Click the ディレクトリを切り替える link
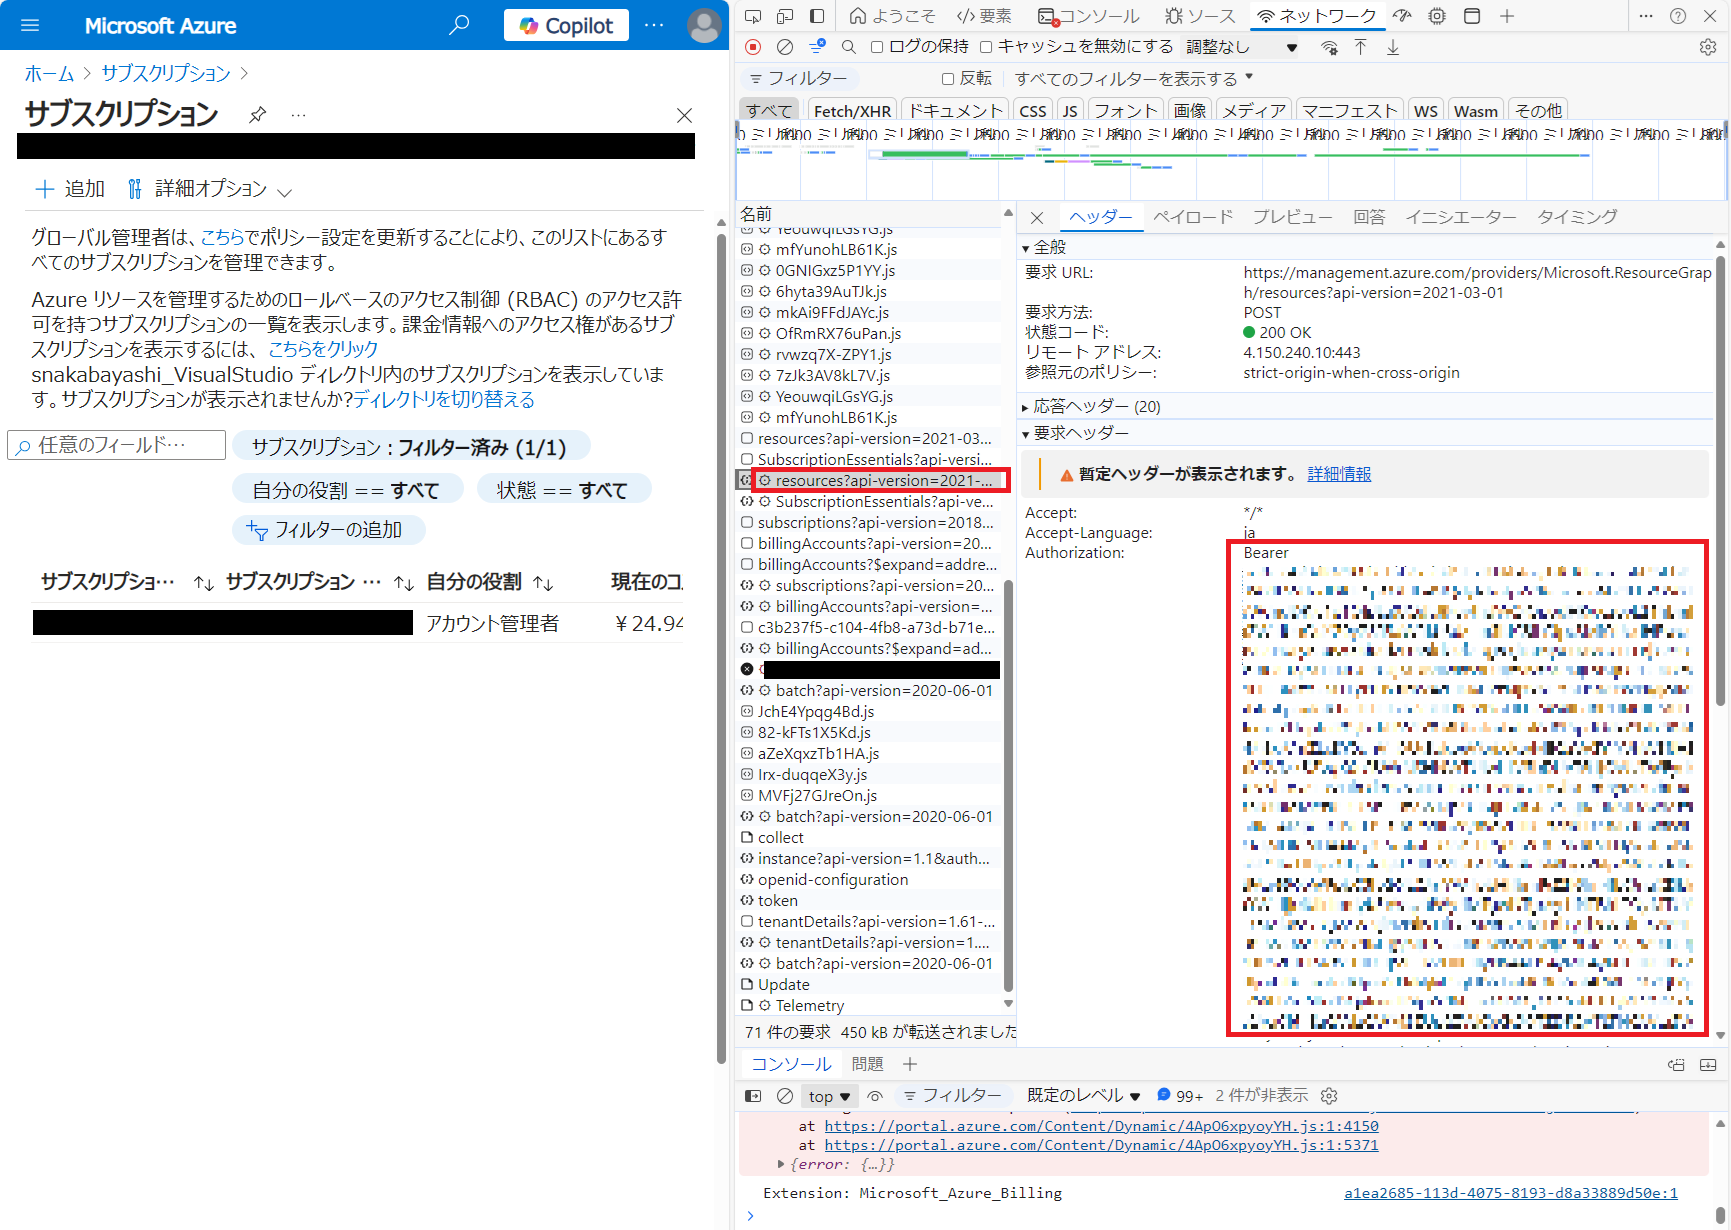 pos(444,399)
